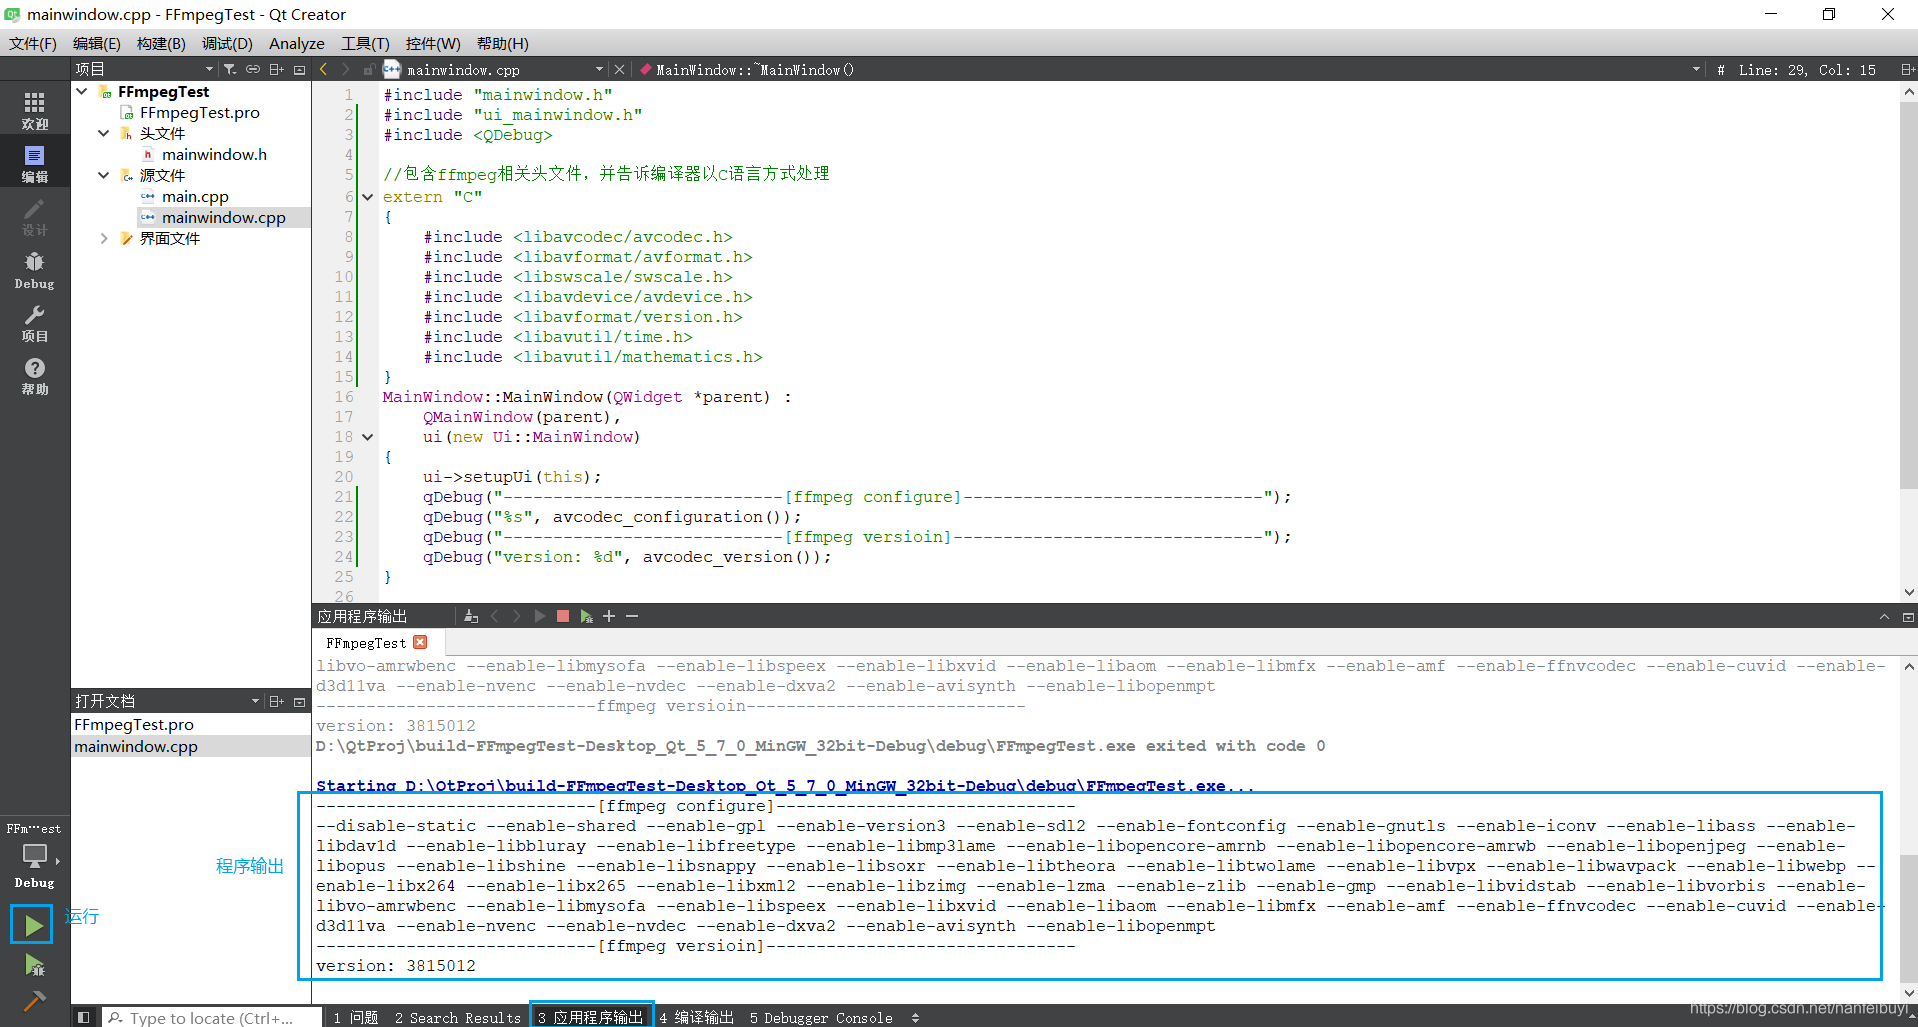Toggle the left sidebar visibility
The height and width of the screenshot is (1027, 1918).
(x=84, y=1017)
